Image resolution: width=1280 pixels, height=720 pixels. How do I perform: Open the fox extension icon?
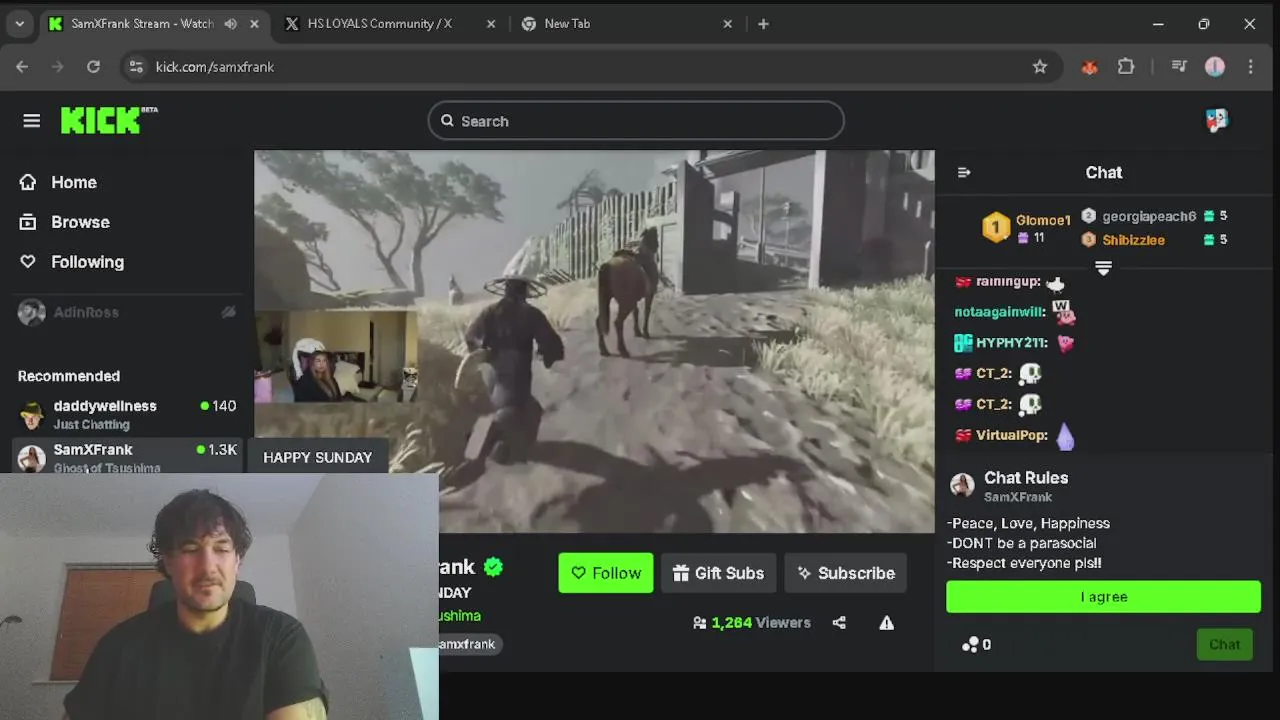(x=1089, y=67)
